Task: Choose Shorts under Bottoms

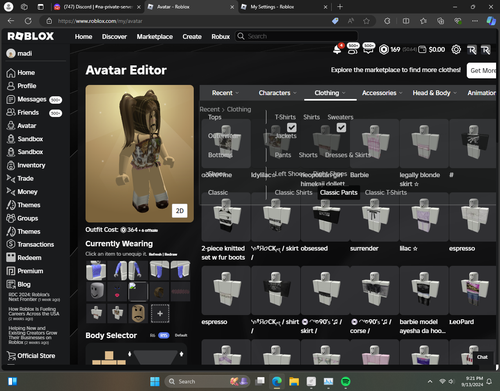Action: click(x=308, y=155)
